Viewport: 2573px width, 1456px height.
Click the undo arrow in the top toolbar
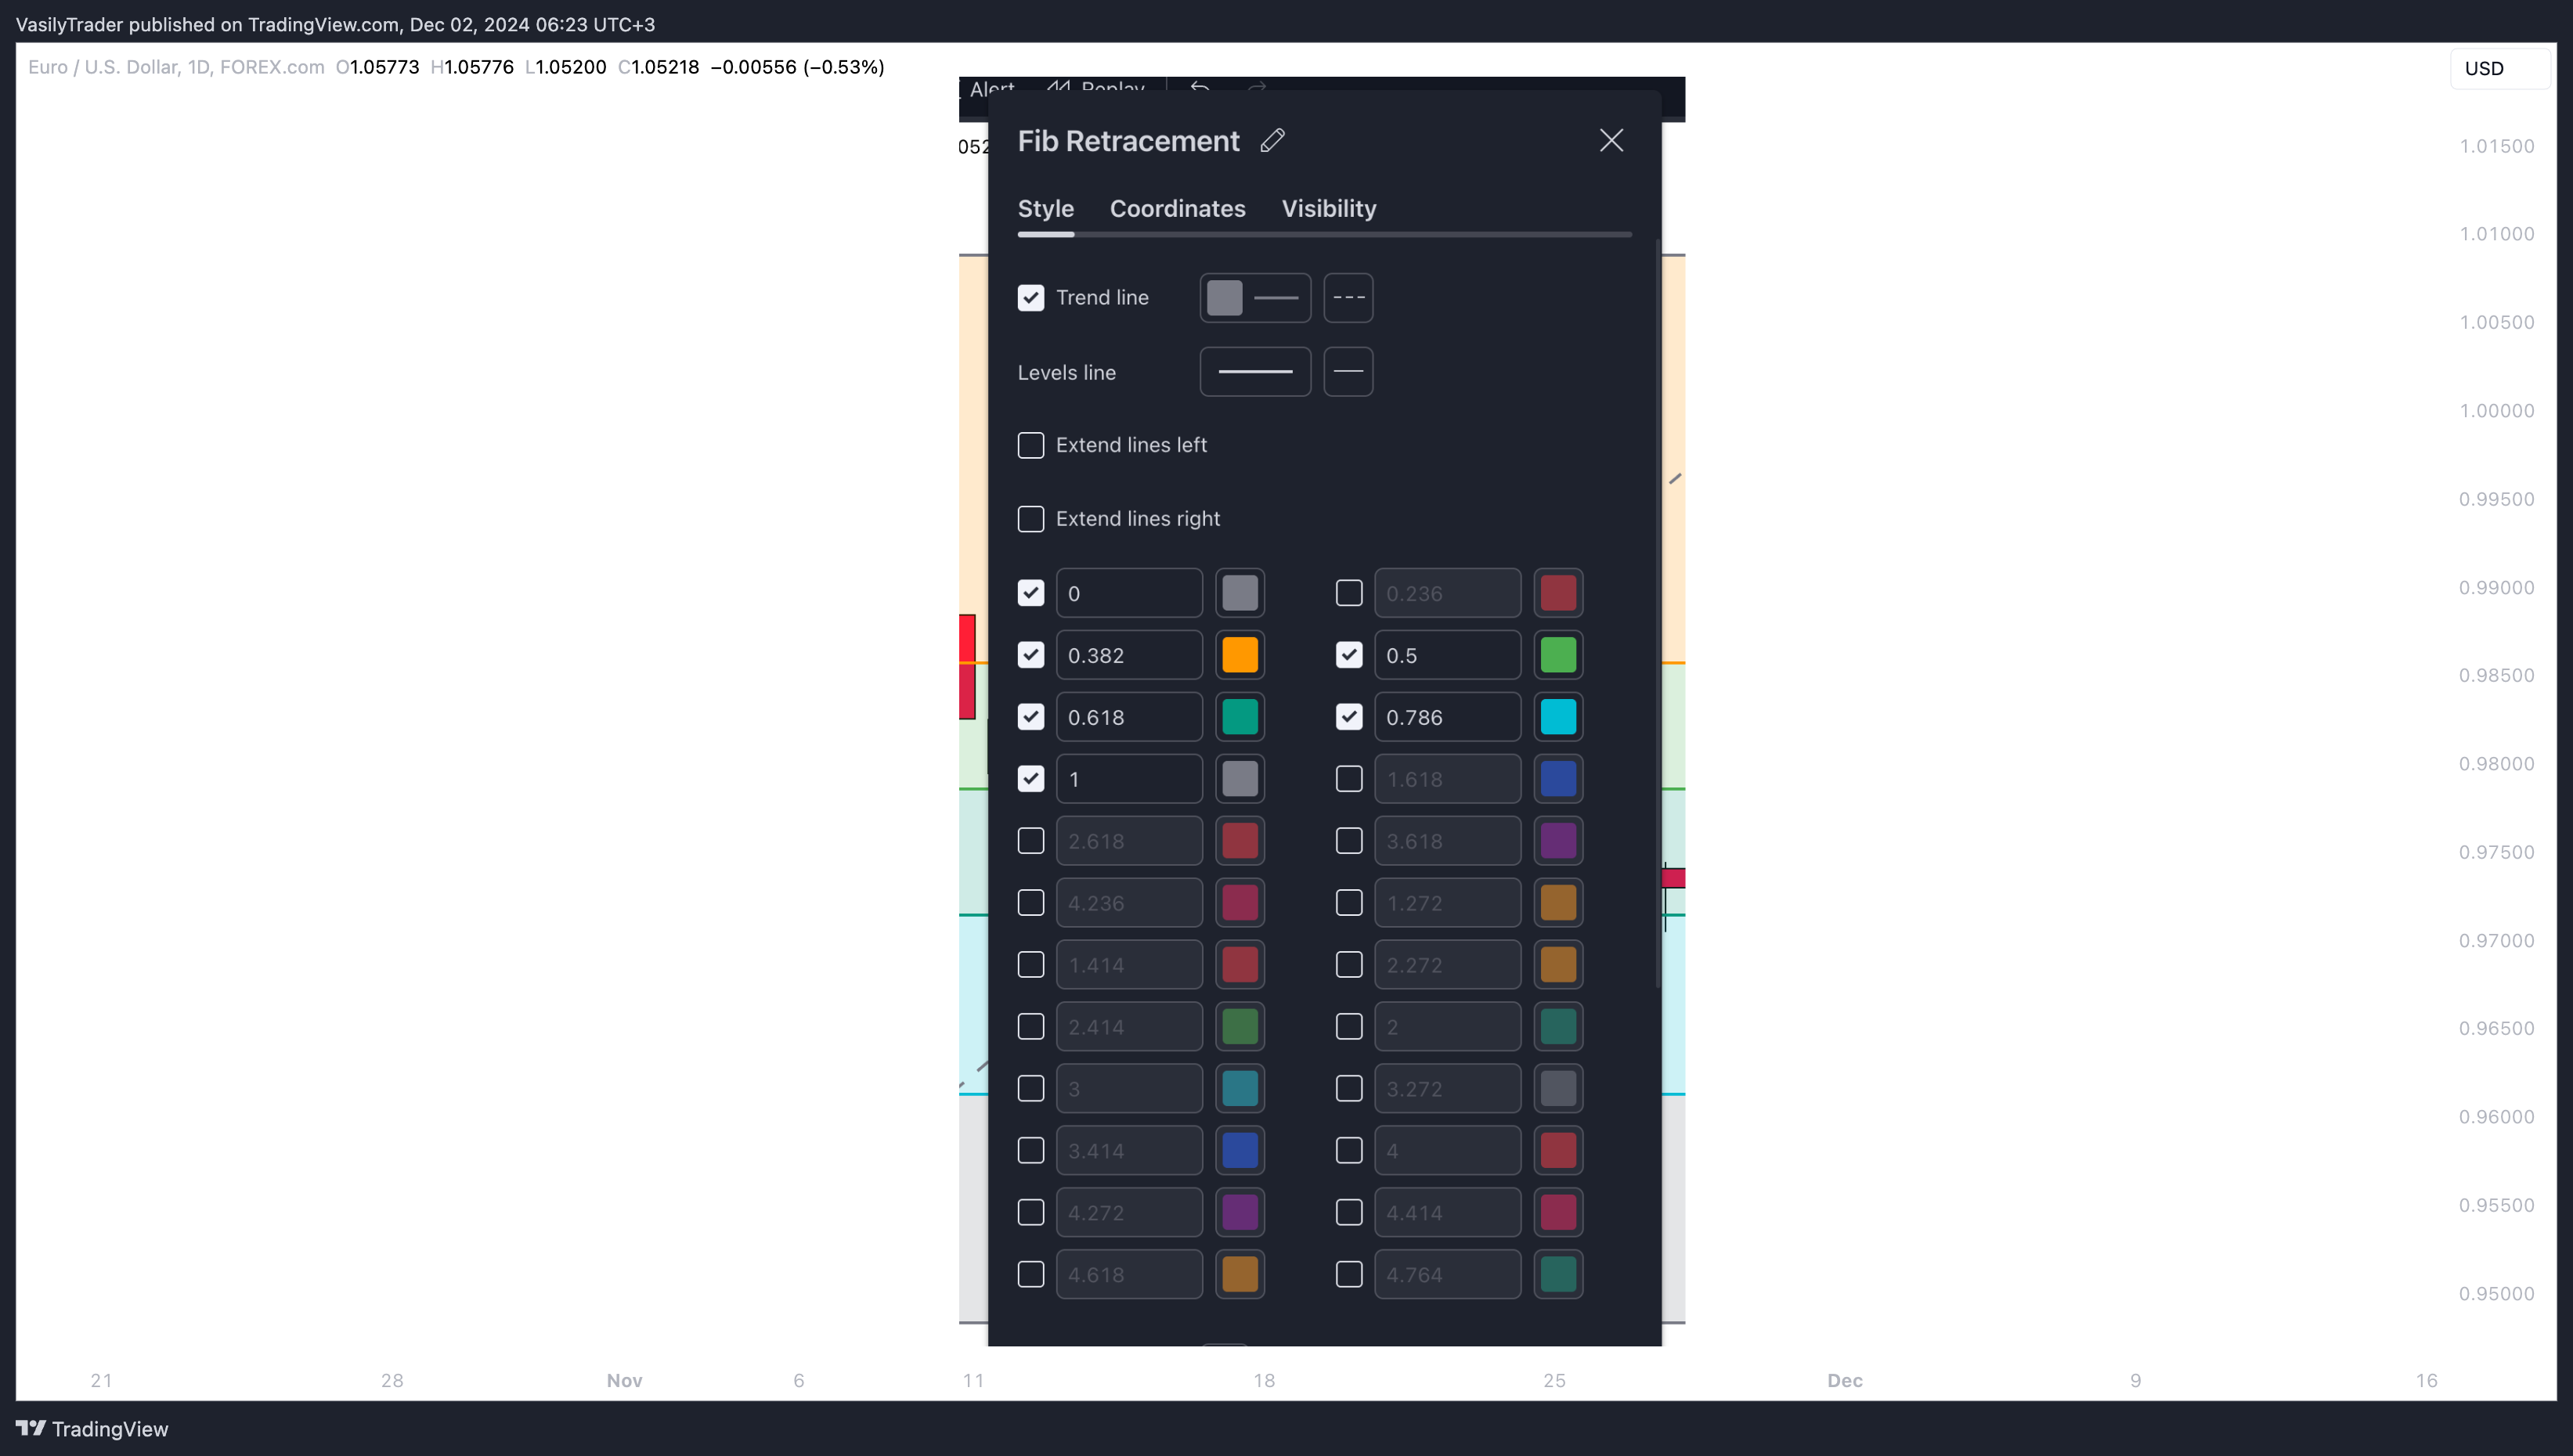coord(1200,88)
